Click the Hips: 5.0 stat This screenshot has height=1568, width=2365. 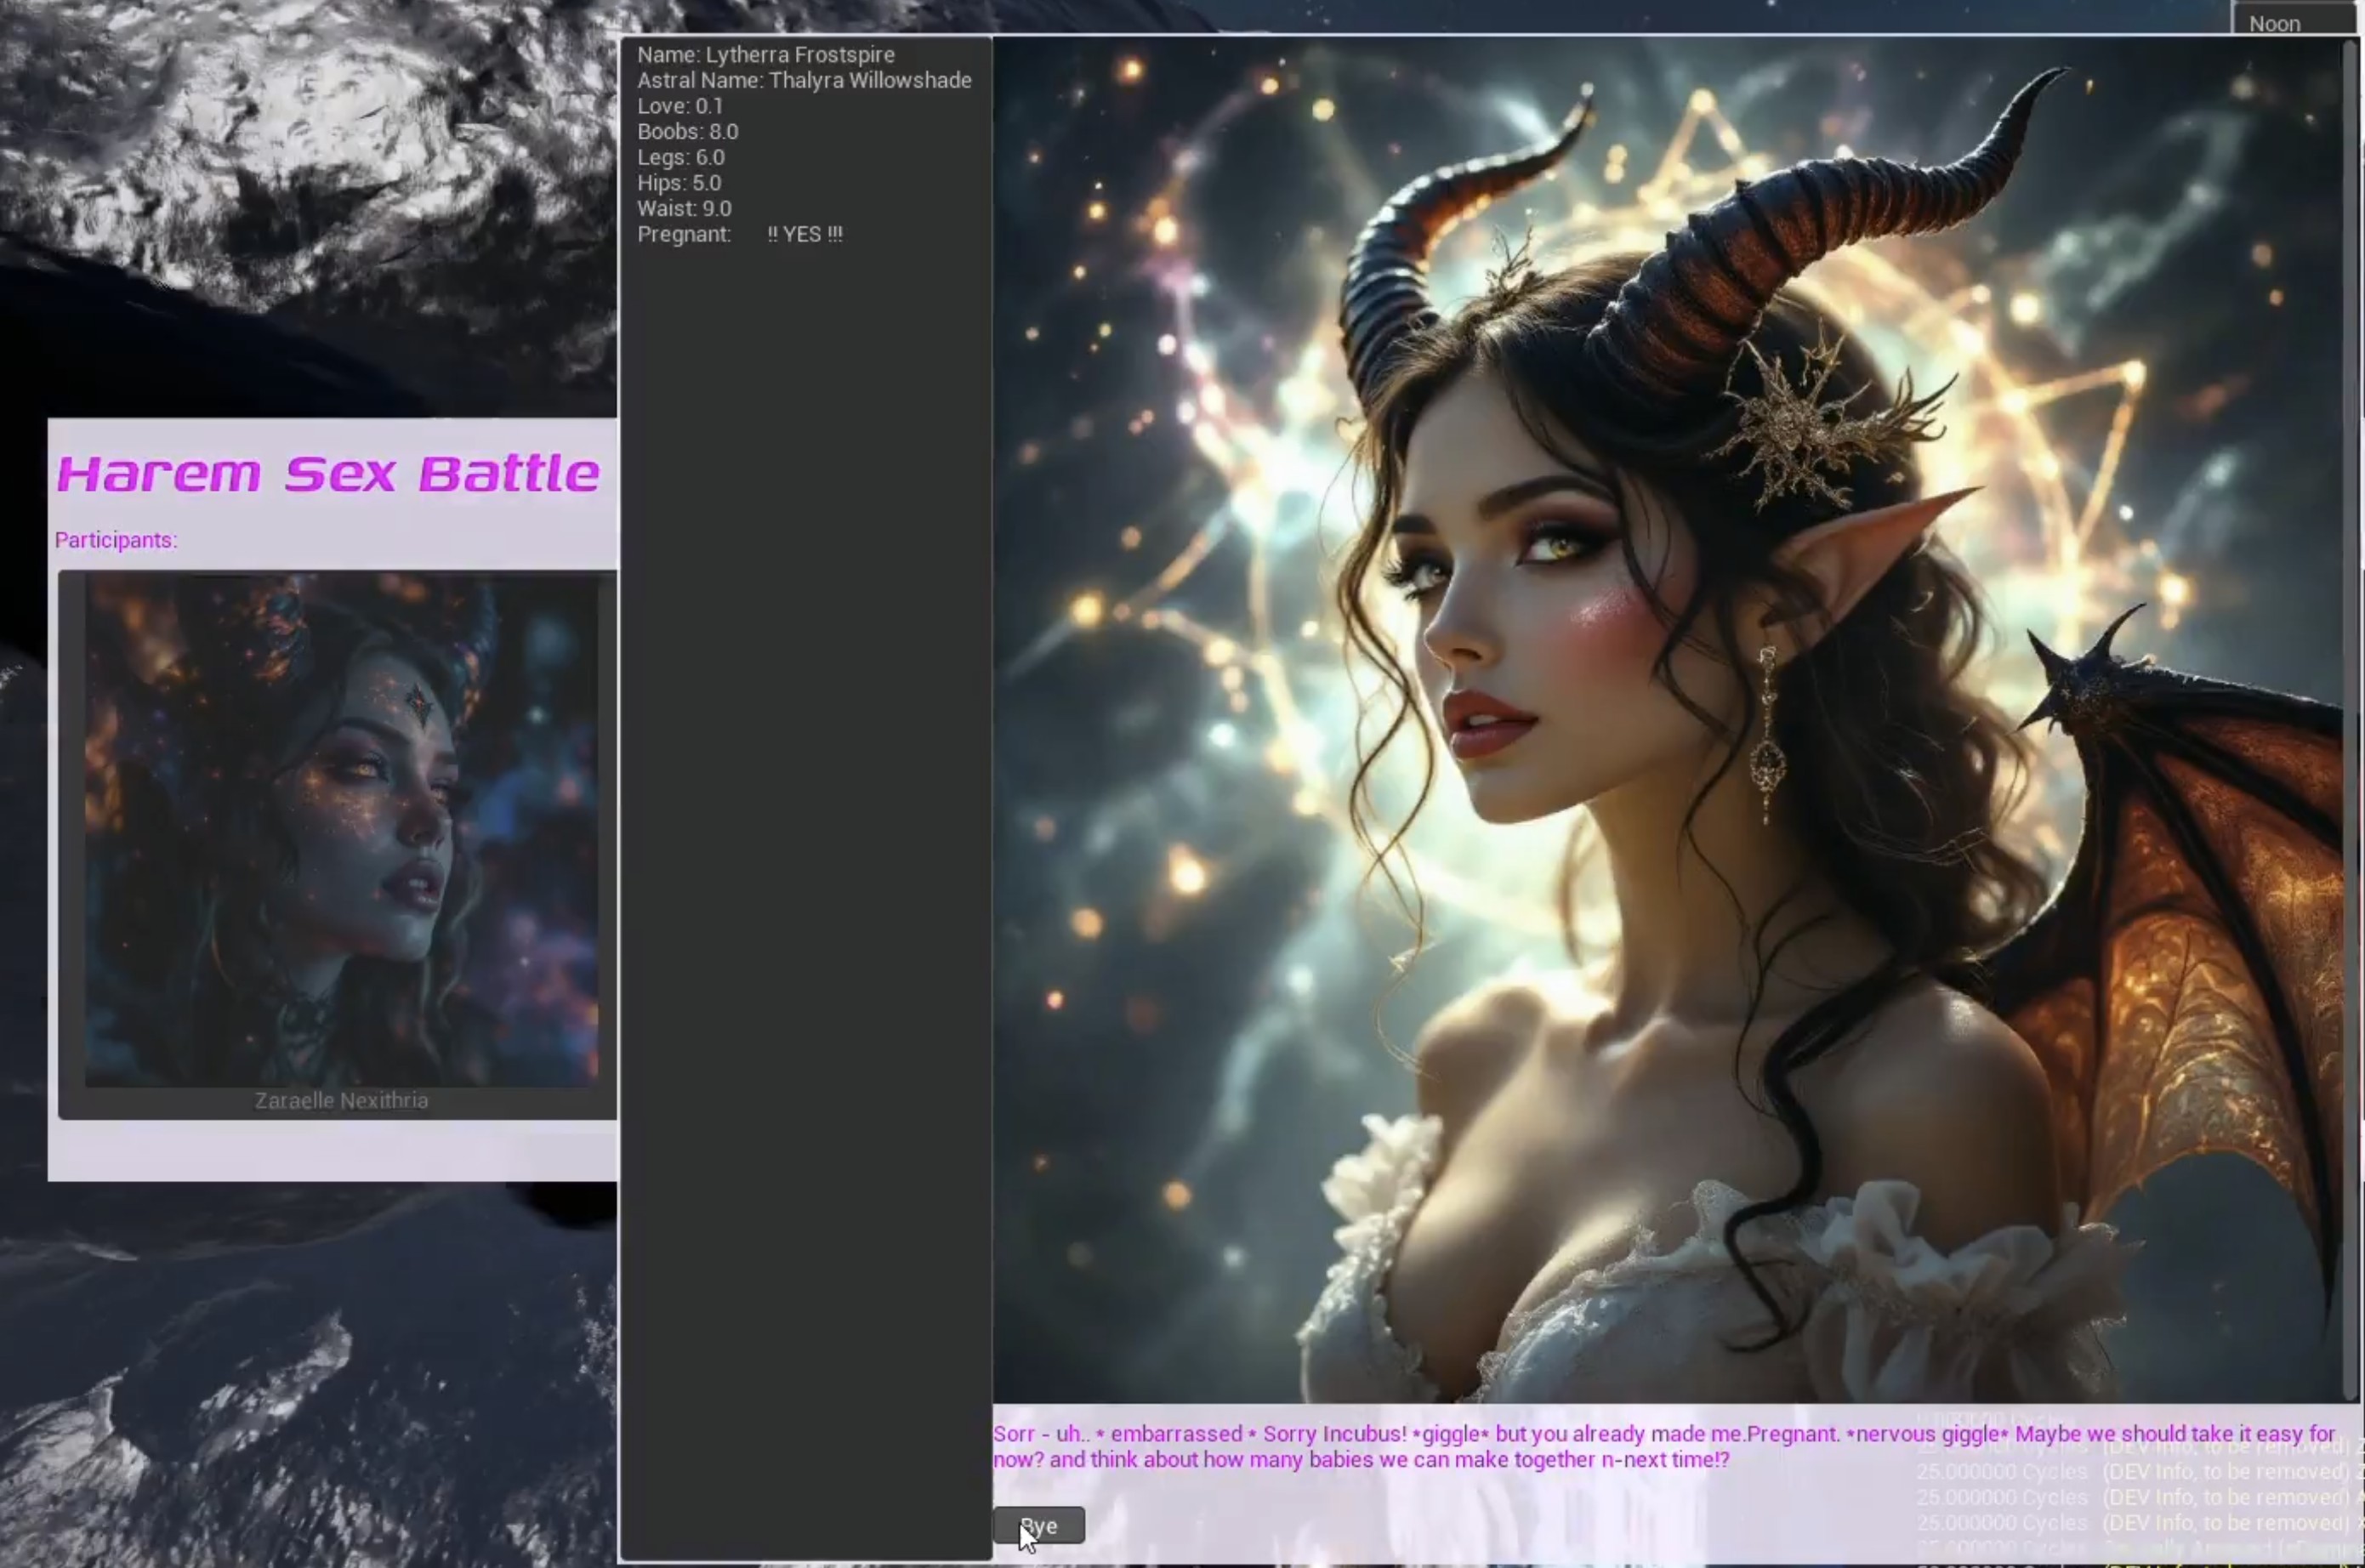pyautogui.click(x=679, y=183)
